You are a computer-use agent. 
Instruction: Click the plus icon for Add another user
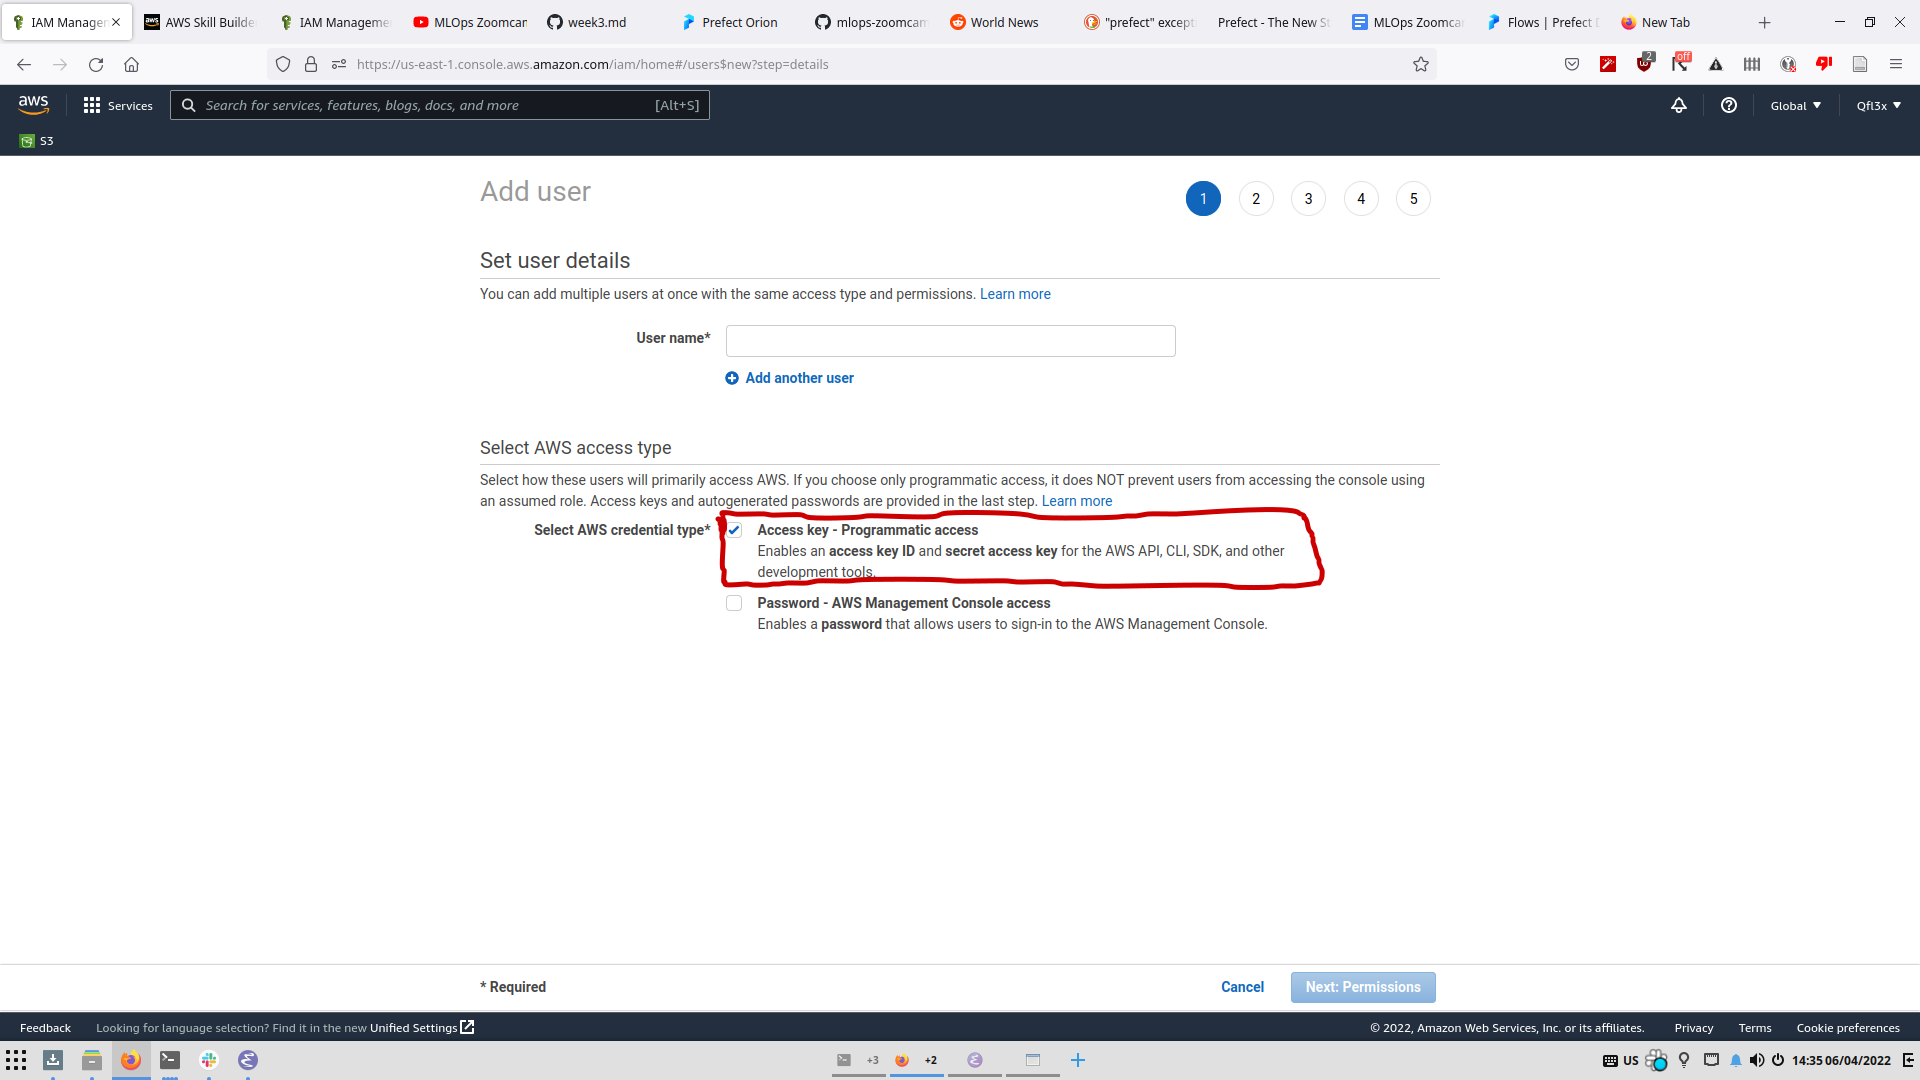click(x=732, y=378)
